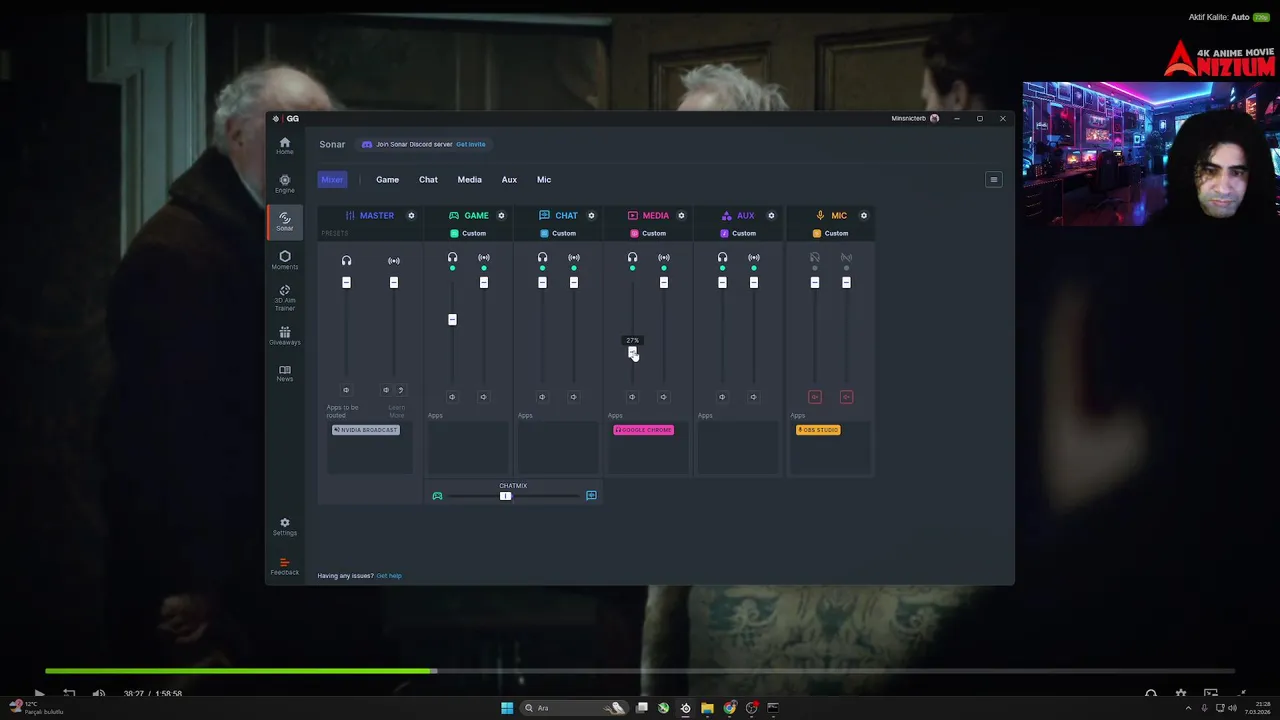Switch to the Mic tab

coord(544,180)
